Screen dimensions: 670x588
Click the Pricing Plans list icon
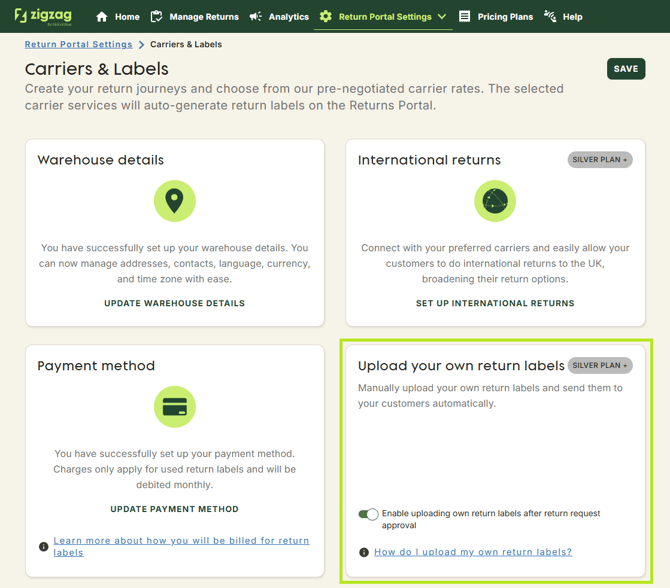pos(464,17)
